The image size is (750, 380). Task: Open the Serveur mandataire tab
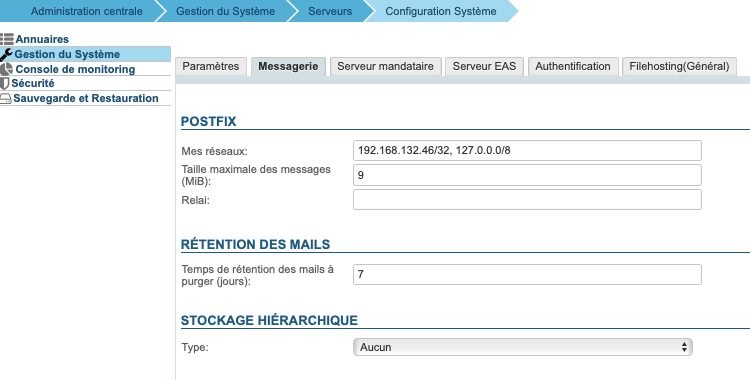386,67
